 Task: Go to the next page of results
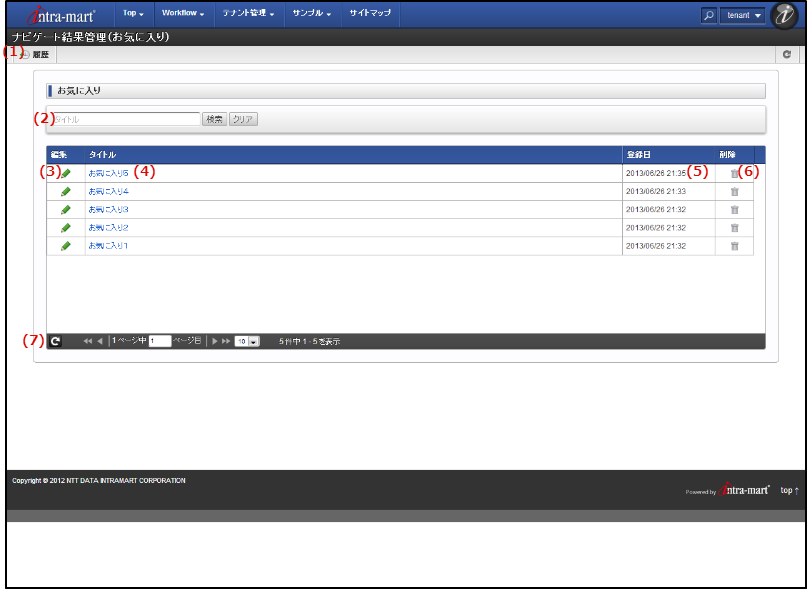pyautogui.click(x=215, y=341)
